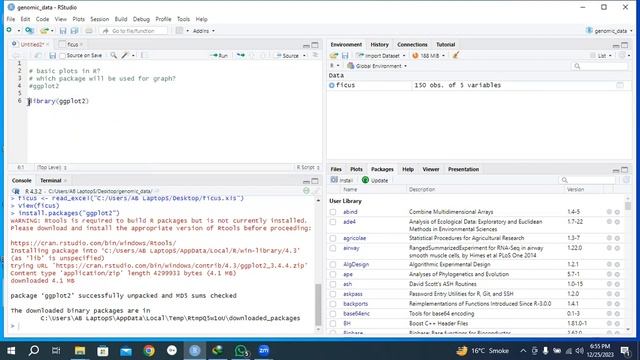
Task: Open Google Chrome from taskbar
Action: [149, 351]
